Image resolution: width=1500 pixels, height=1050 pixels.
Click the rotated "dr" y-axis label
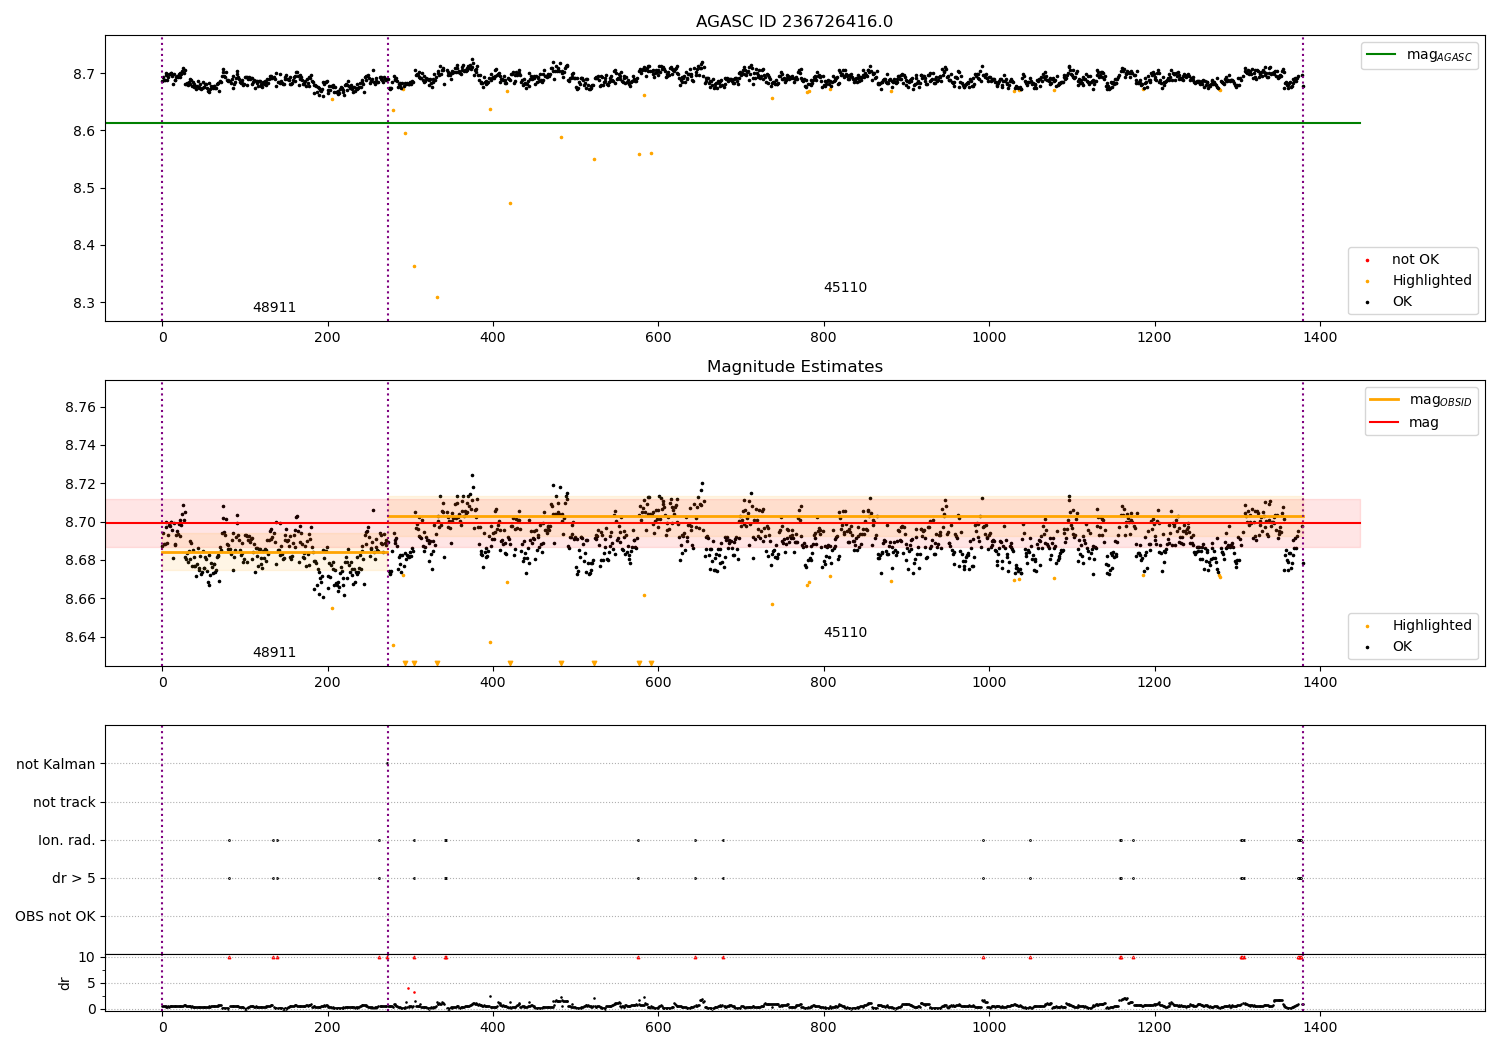65,983
